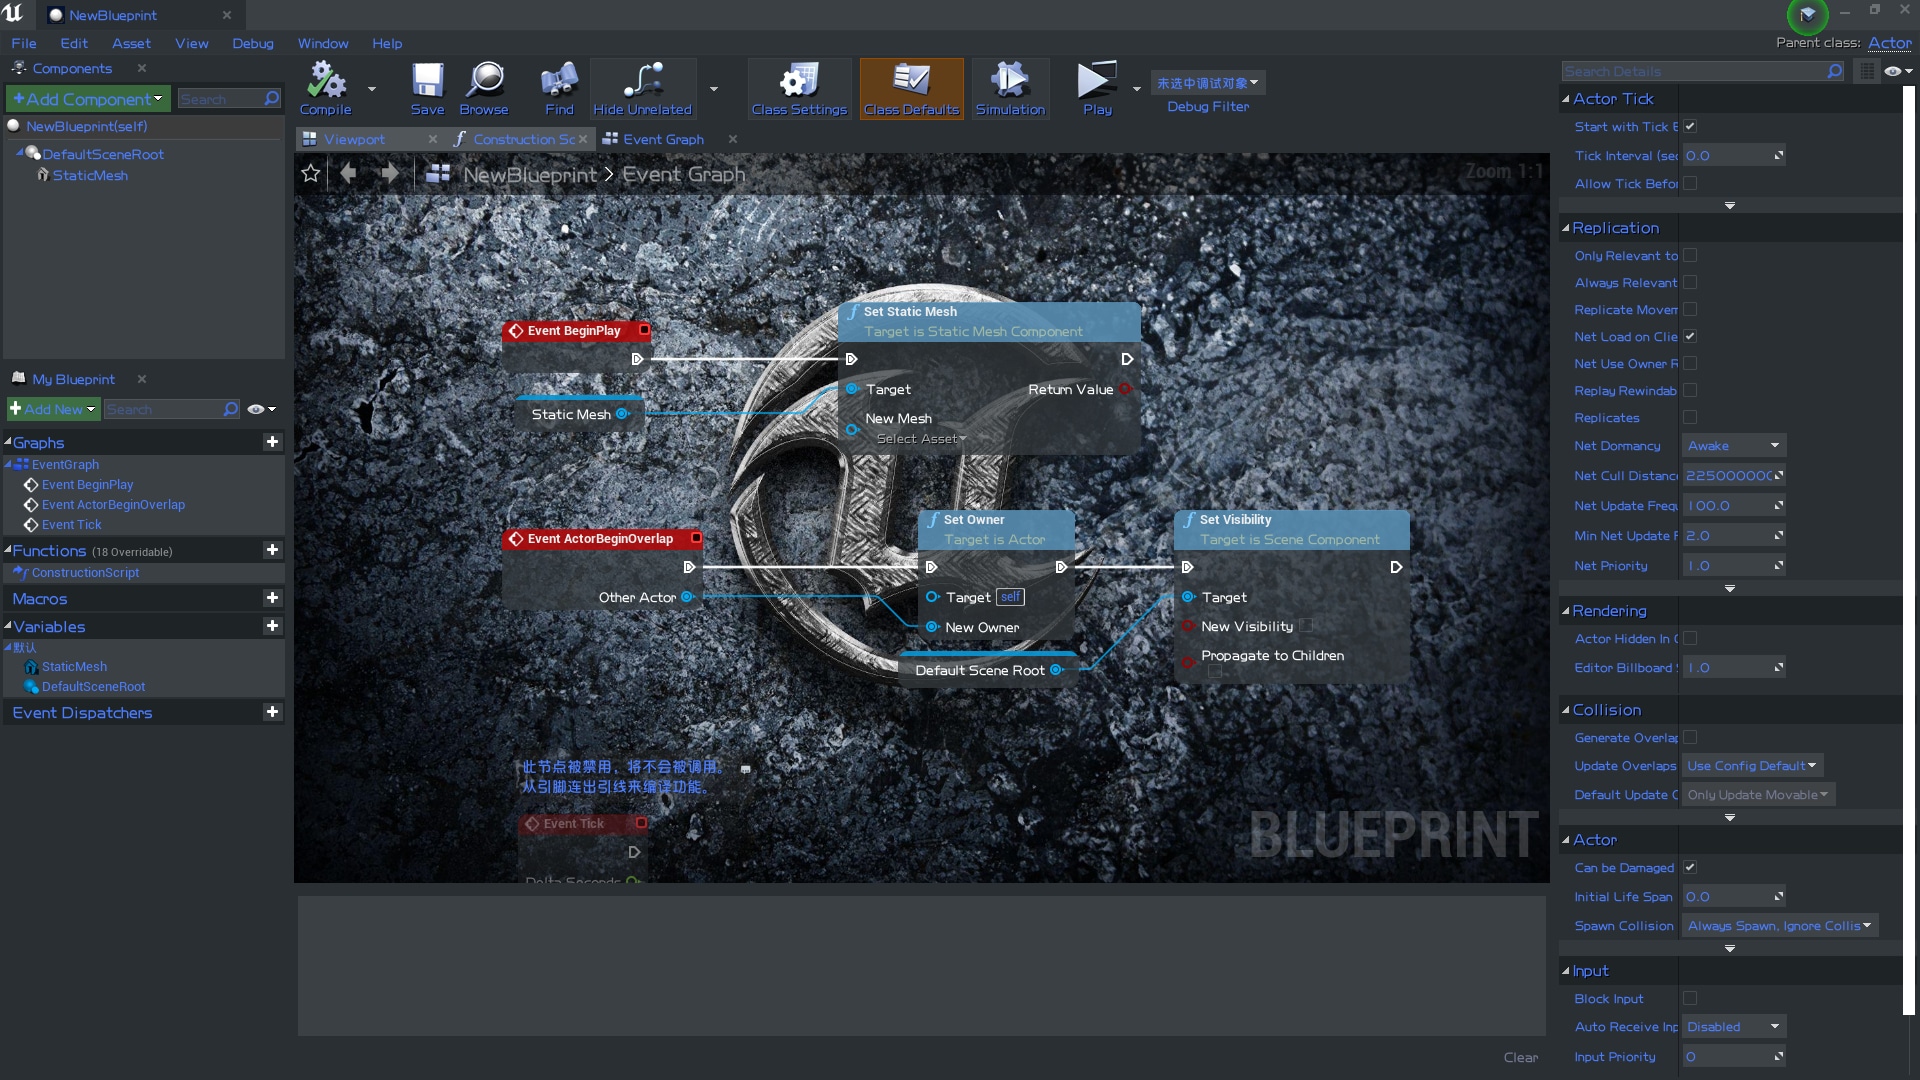The height and width of the screenshot is (1080, 1920).
Task: Toggle Hide Unrelated nodes
Action: [643, 88]
